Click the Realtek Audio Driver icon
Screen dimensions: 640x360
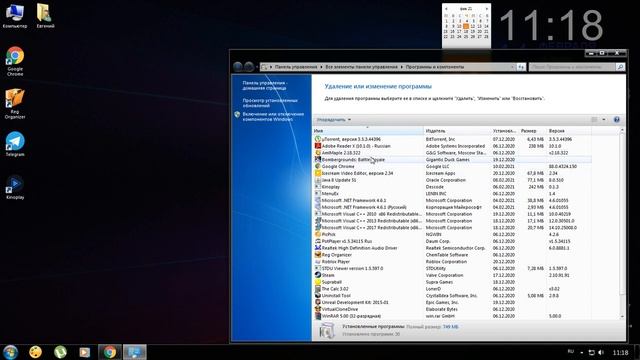[x=318, y=248]
